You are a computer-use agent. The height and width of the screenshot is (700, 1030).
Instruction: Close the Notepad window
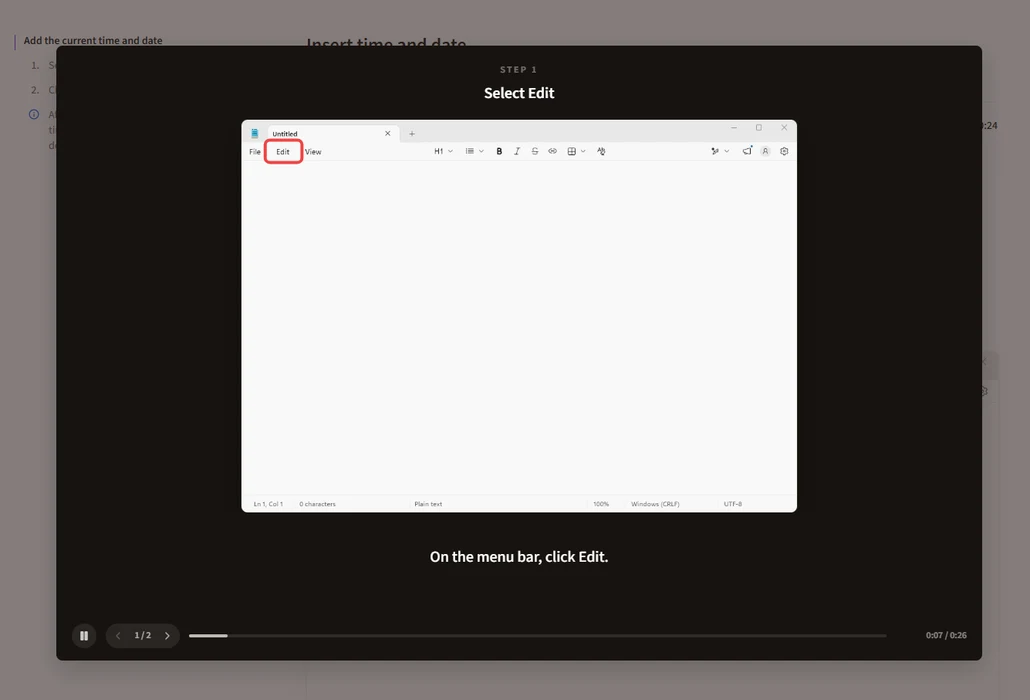coord(784,127)
